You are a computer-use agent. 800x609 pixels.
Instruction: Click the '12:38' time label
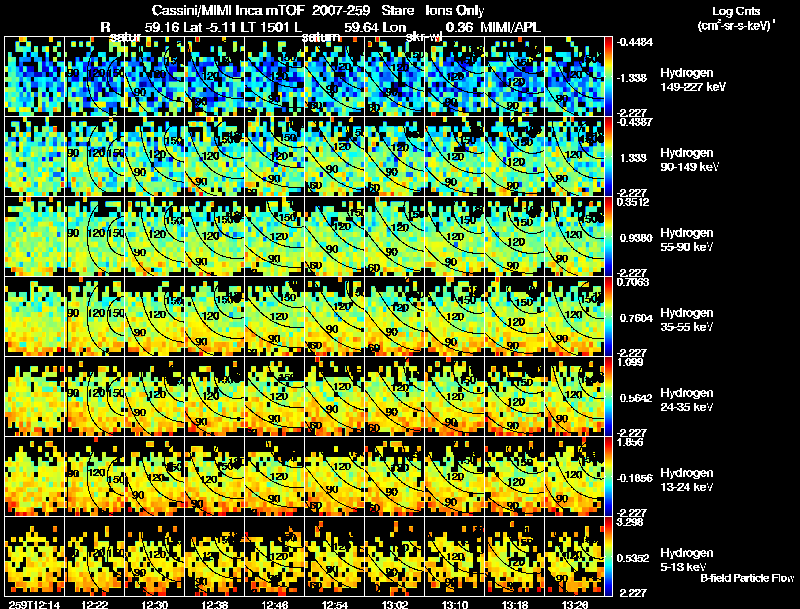215,605
